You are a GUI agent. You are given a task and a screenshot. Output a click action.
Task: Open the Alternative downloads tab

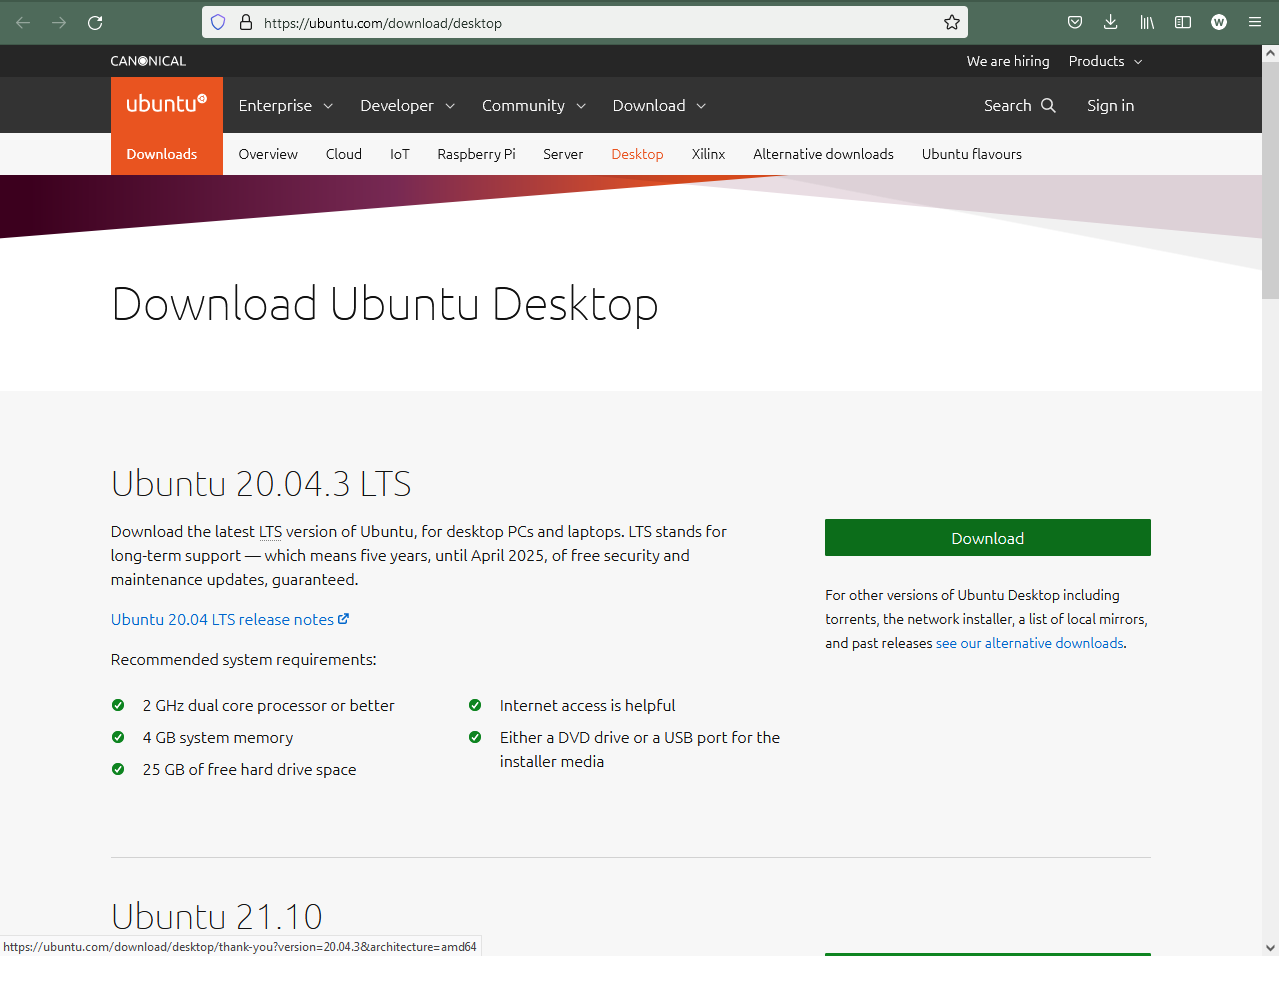click(x=823, y=154)
